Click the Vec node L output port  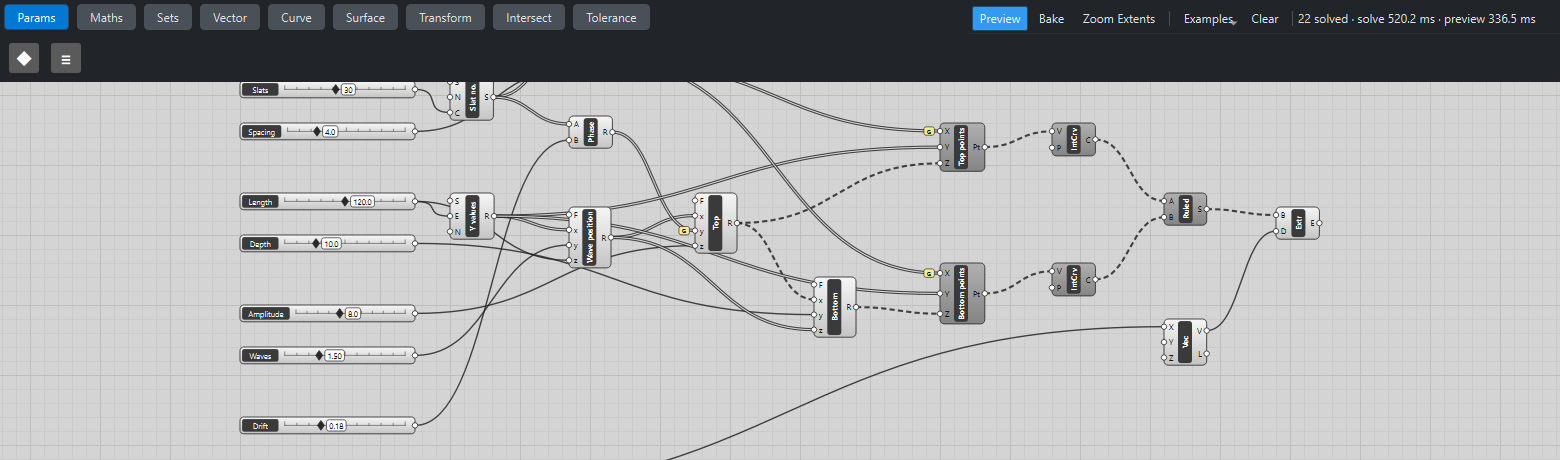[1207, 354]
